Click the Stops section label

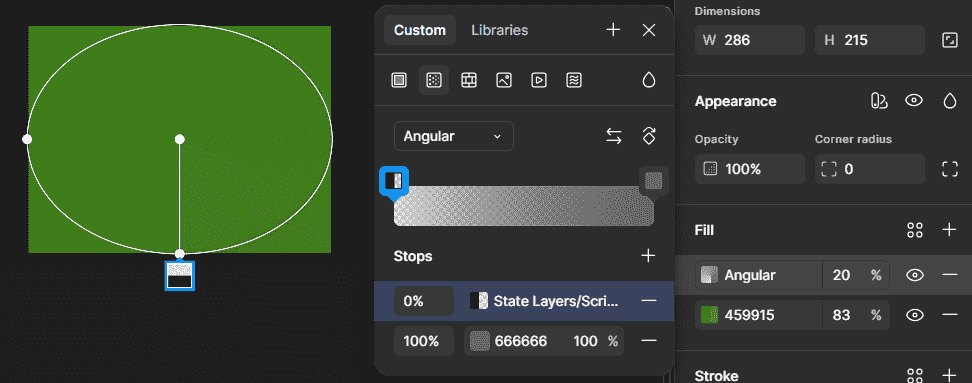(413, 256)
